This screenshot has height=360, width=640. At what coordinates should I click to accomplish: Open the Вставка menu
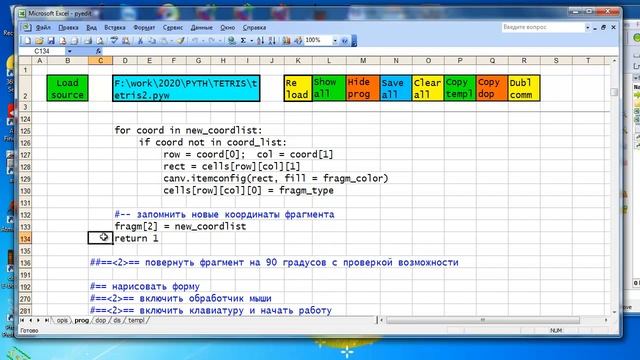(x=115, y=27)
